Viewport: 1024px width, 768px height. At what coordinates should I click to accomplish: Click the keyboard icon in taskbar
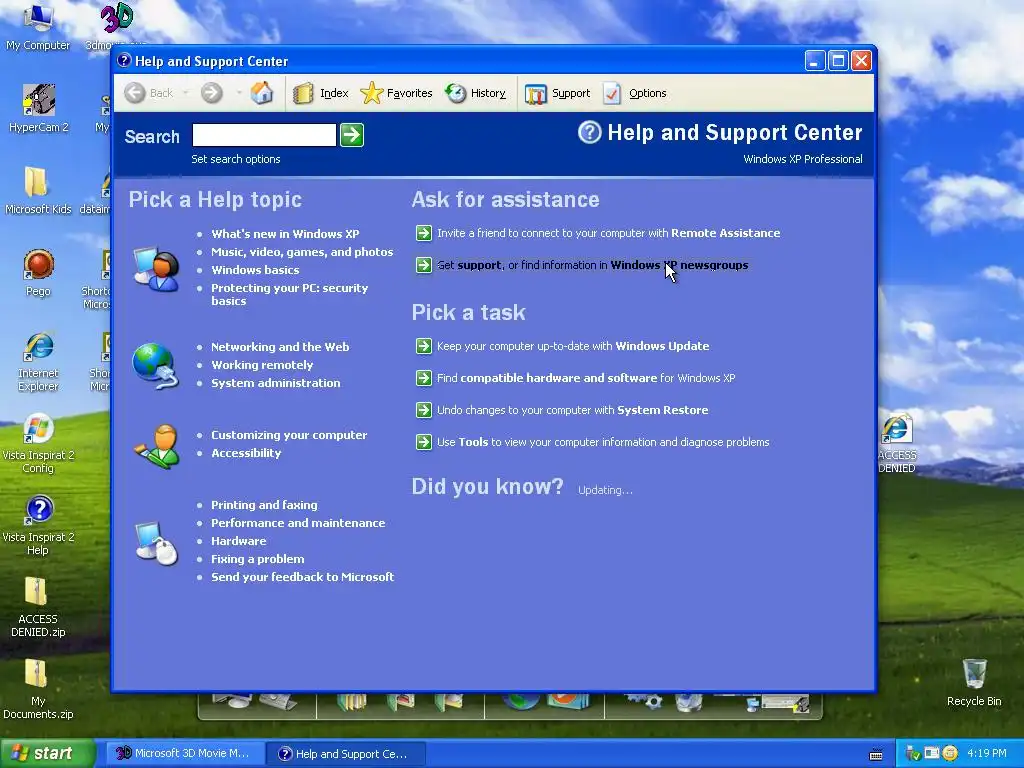click(x=876, y=755)
